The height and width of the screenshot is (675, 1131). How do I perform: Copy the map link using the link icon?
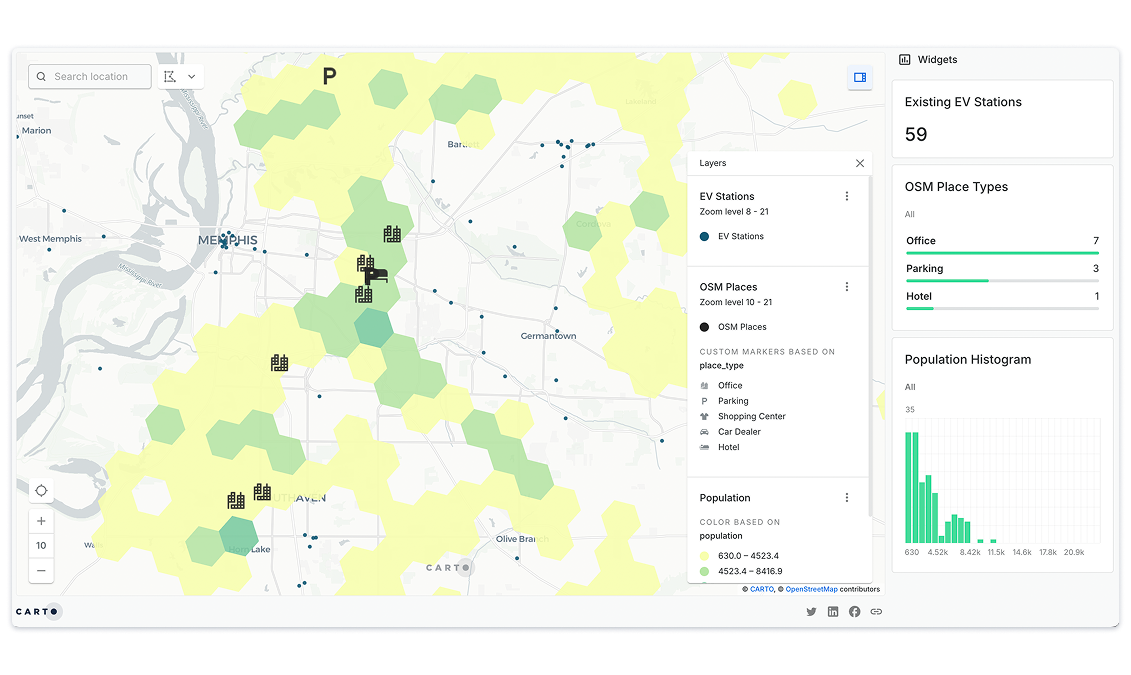pos(876,611)
